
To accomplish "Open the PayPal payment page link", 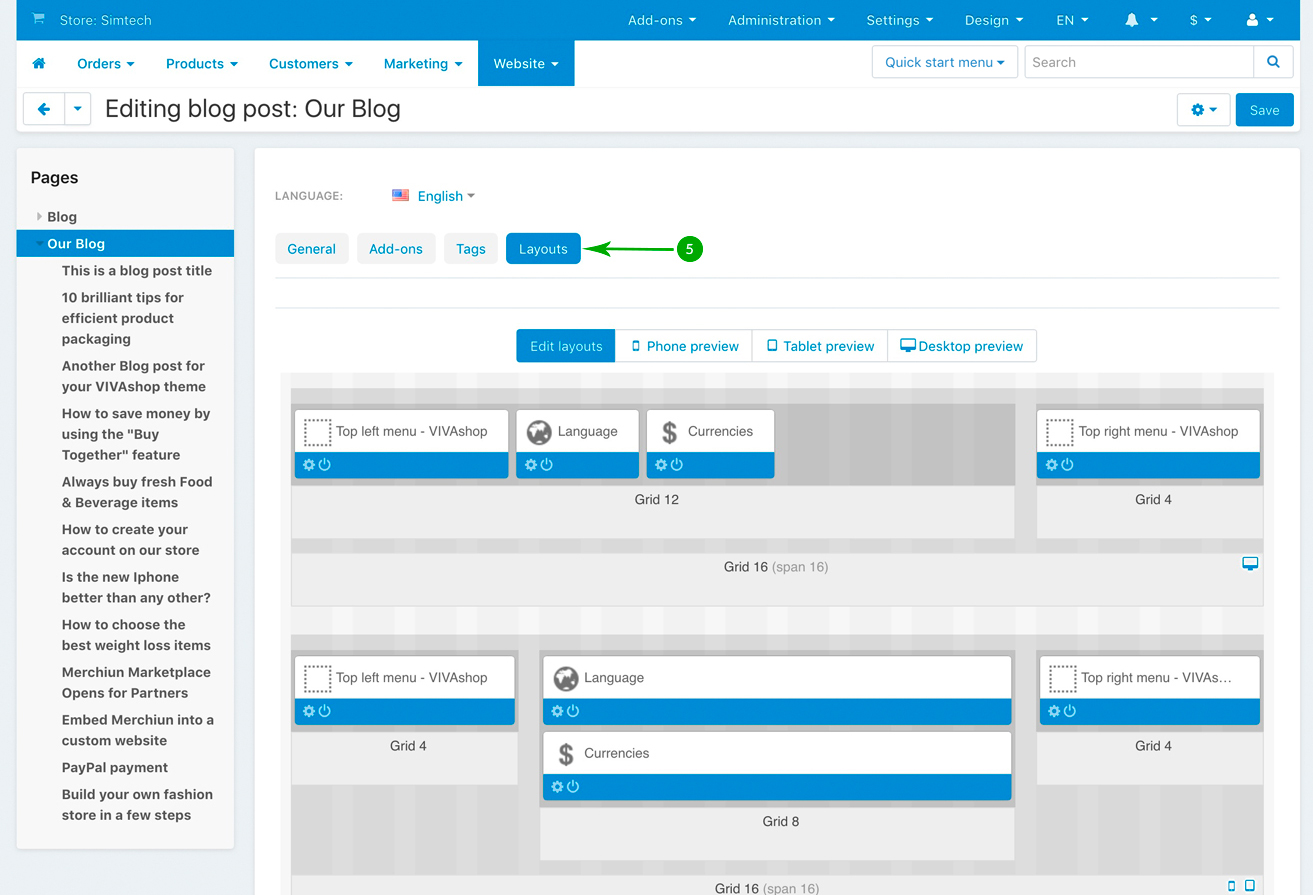I will [x=115, y=767].
